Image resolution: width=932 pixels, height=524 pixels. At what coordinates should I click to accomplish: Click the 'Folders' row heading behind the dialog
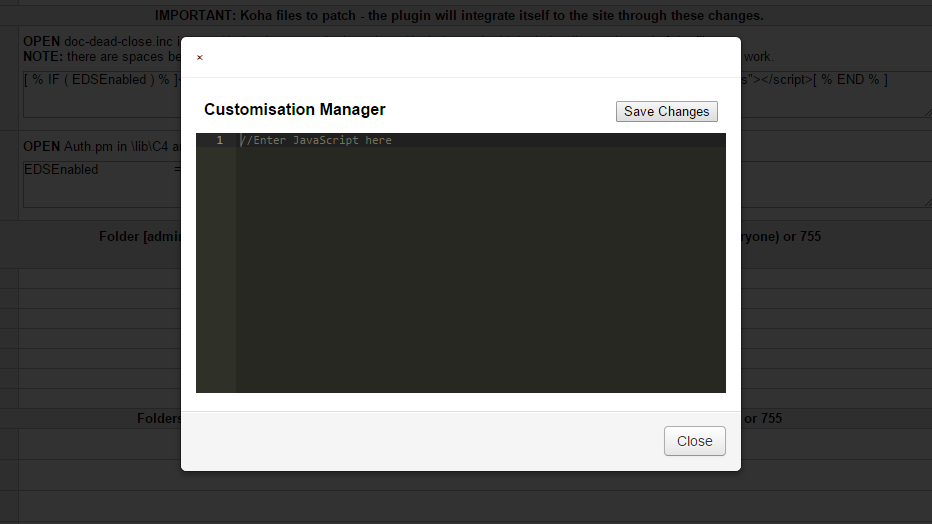pyautogui.click(x=159, y=418)
